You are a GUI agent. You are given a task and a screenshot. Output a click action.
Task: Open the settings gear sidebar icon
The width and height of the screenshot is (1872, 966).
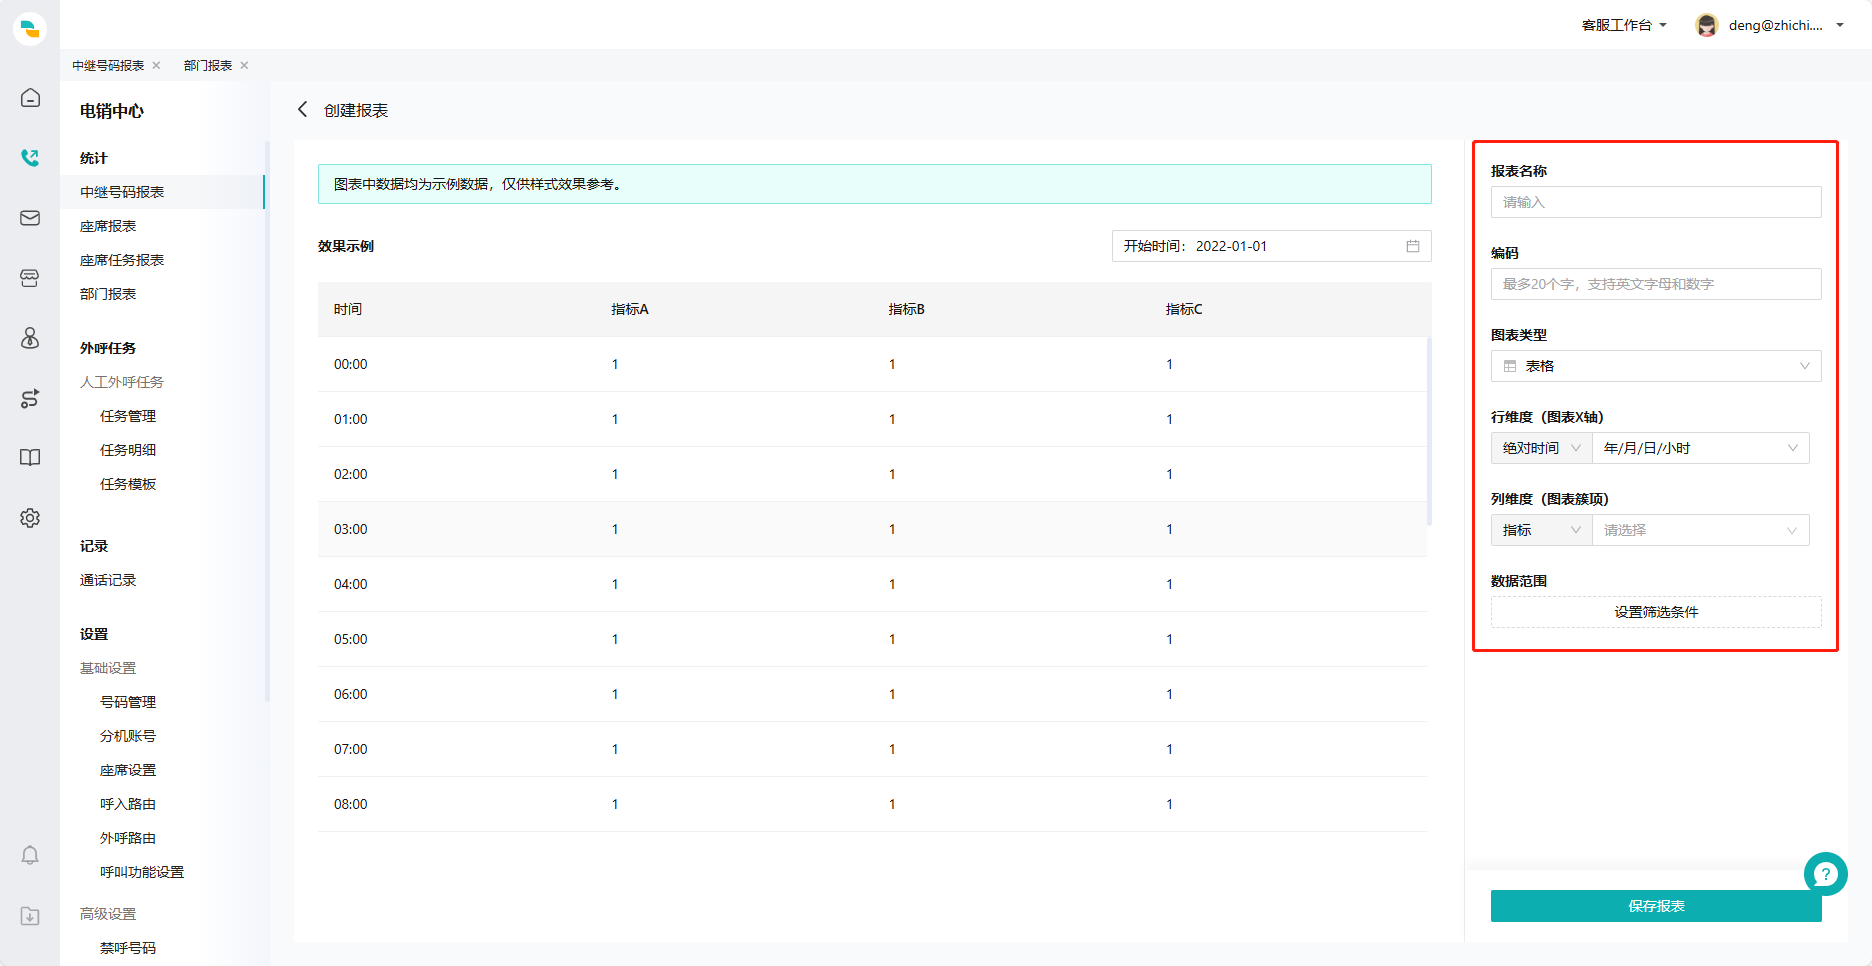[x=30, y=518]
